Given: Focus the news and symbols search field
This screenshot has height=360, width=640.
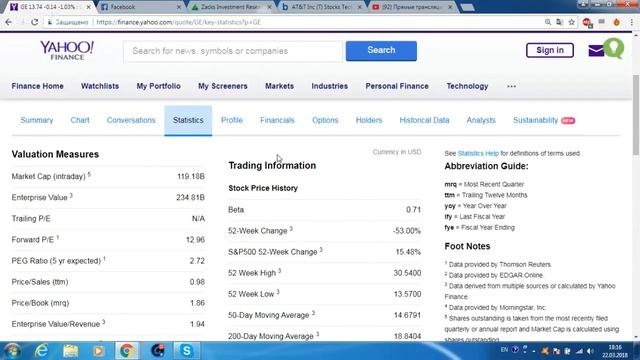Looking at the screenshot, I should click(233, 51).
